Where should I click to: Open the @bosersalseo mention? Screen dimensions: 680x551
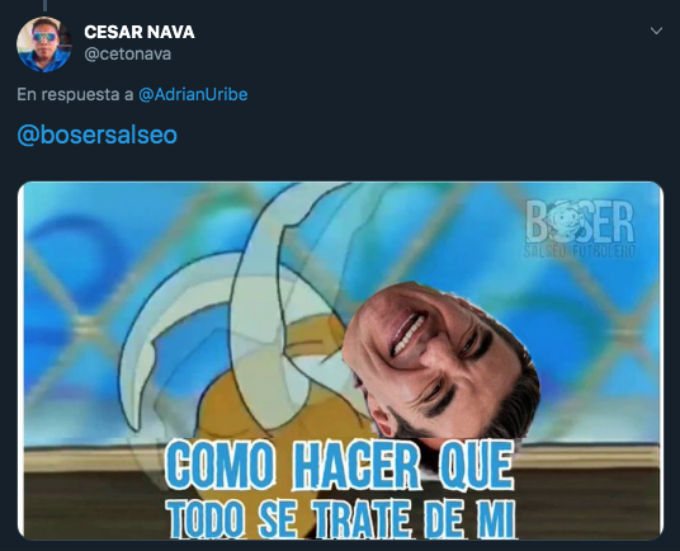tap(97, 135)
